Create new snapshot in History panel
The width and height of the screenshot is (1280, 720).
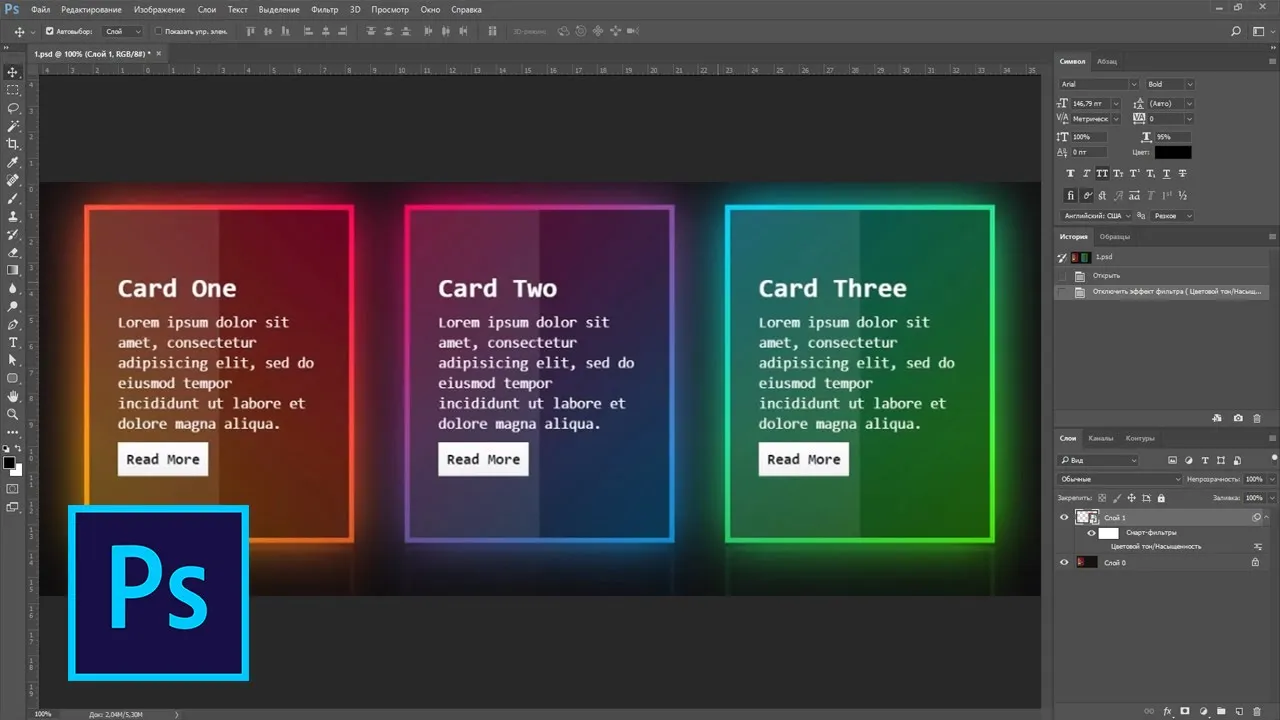1238,418
